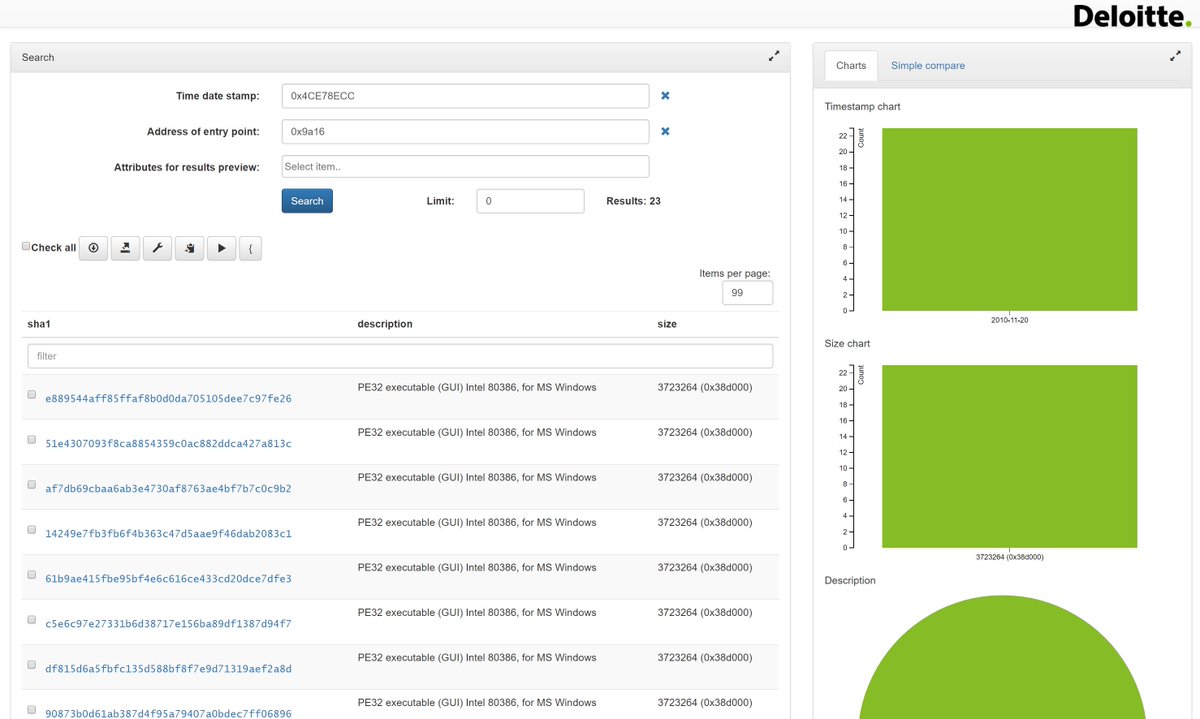Click the green Size chart bar
This screenshot has width=1200, height=719.
coord(1009,456)
